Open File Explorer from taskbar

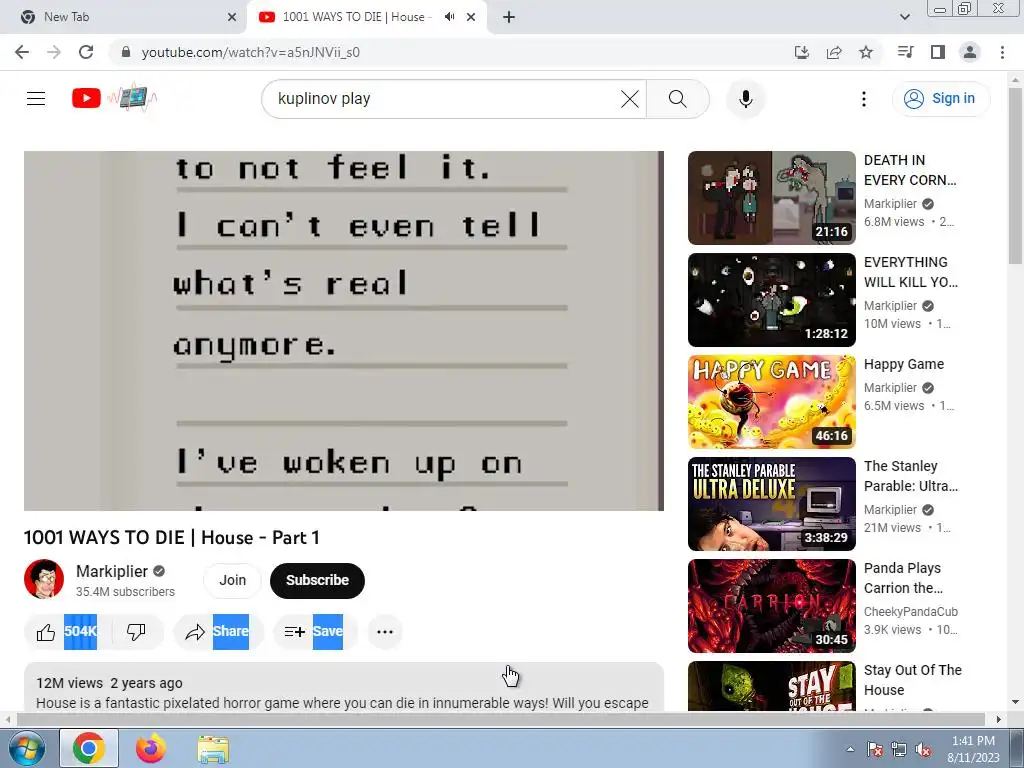pos(213,750)
